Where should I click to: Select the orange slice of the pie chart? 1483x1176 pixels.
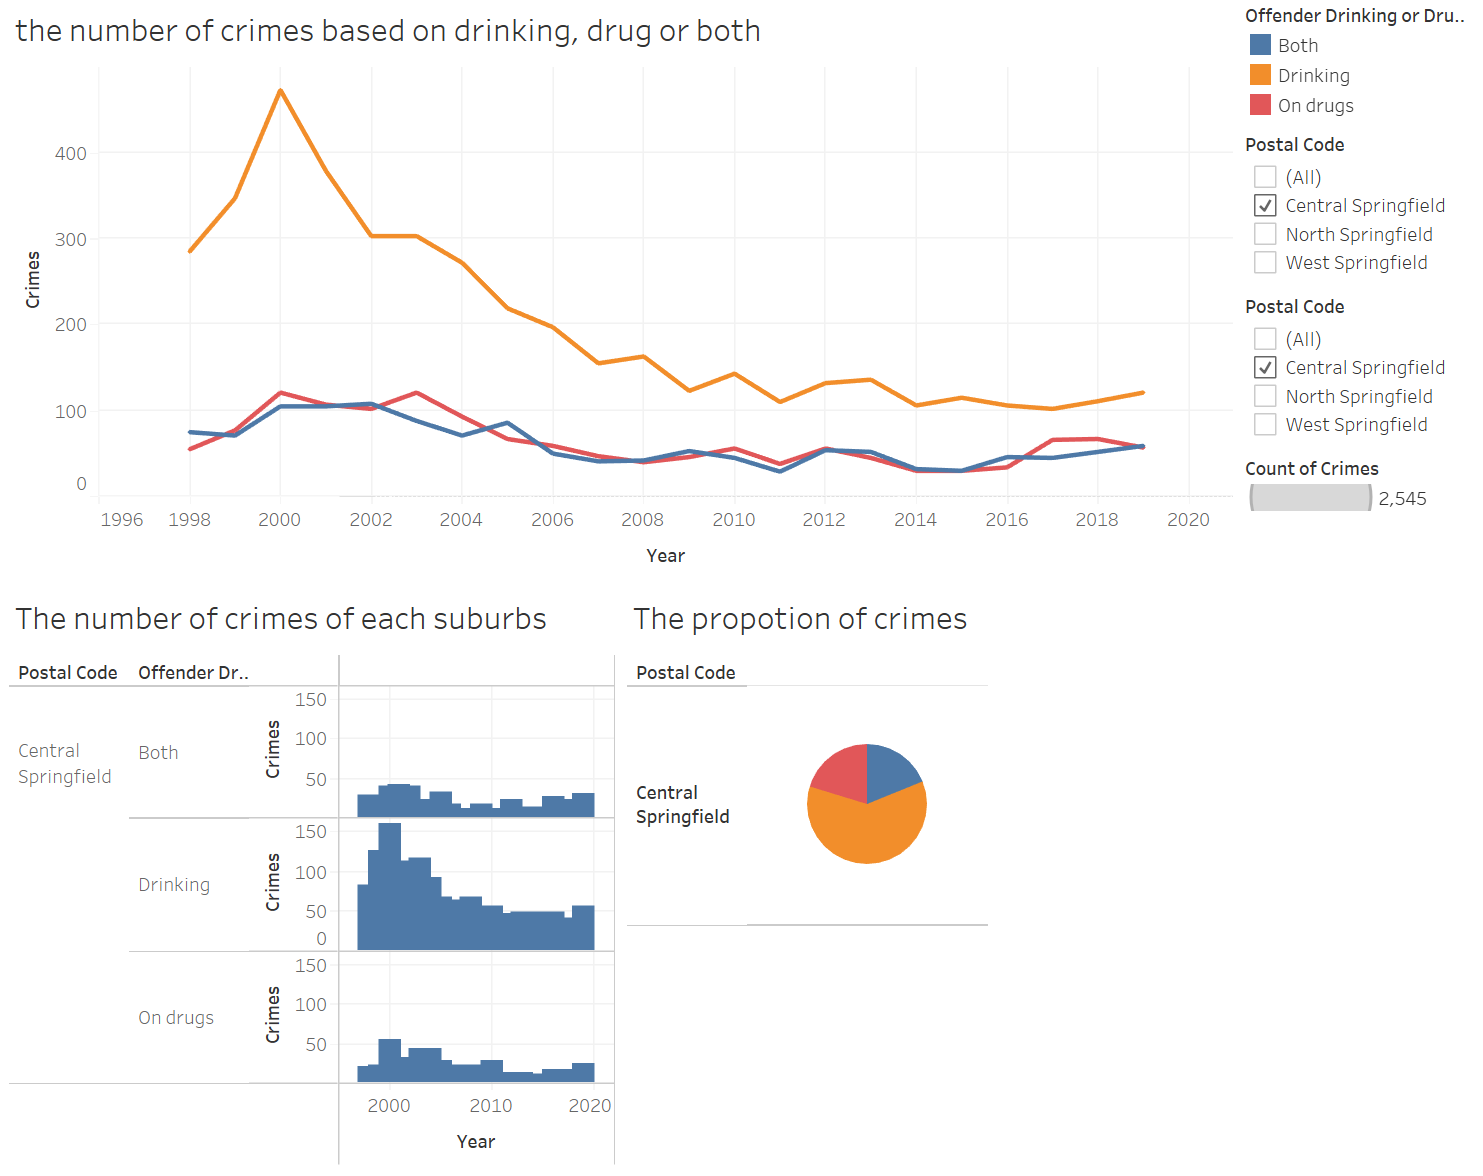tap(867, 832)
